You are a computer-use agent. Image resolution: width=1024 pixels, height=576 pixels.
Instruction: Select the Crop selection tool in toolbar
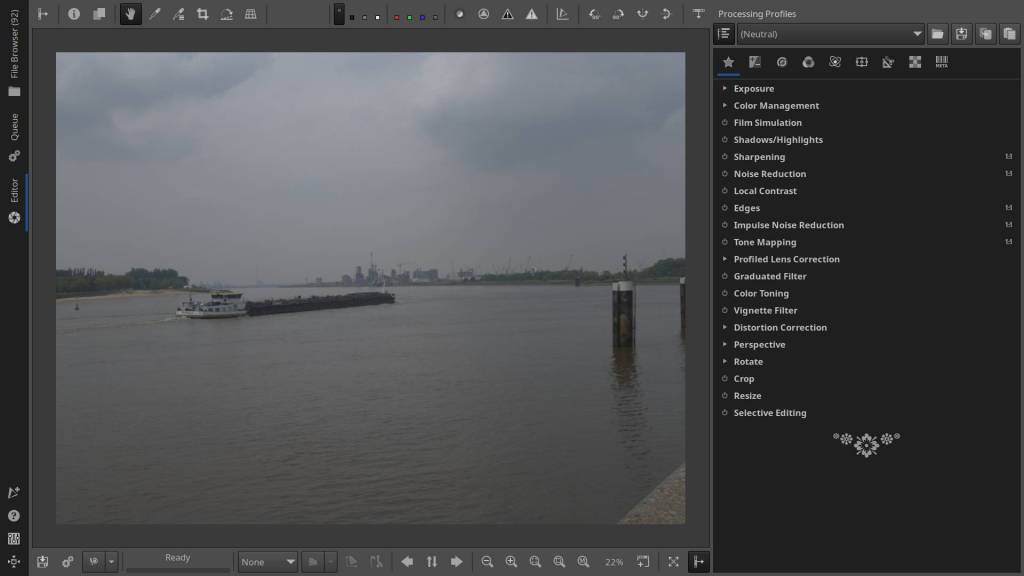pos(202,14)
